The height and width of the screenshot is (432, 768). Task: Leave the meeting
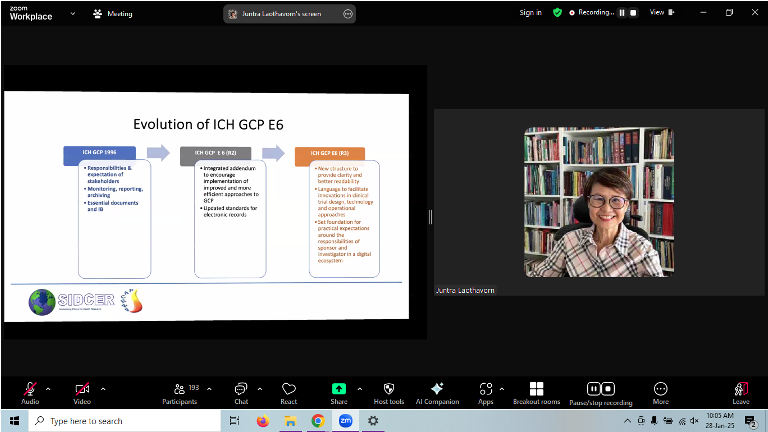tap(740, 391)
